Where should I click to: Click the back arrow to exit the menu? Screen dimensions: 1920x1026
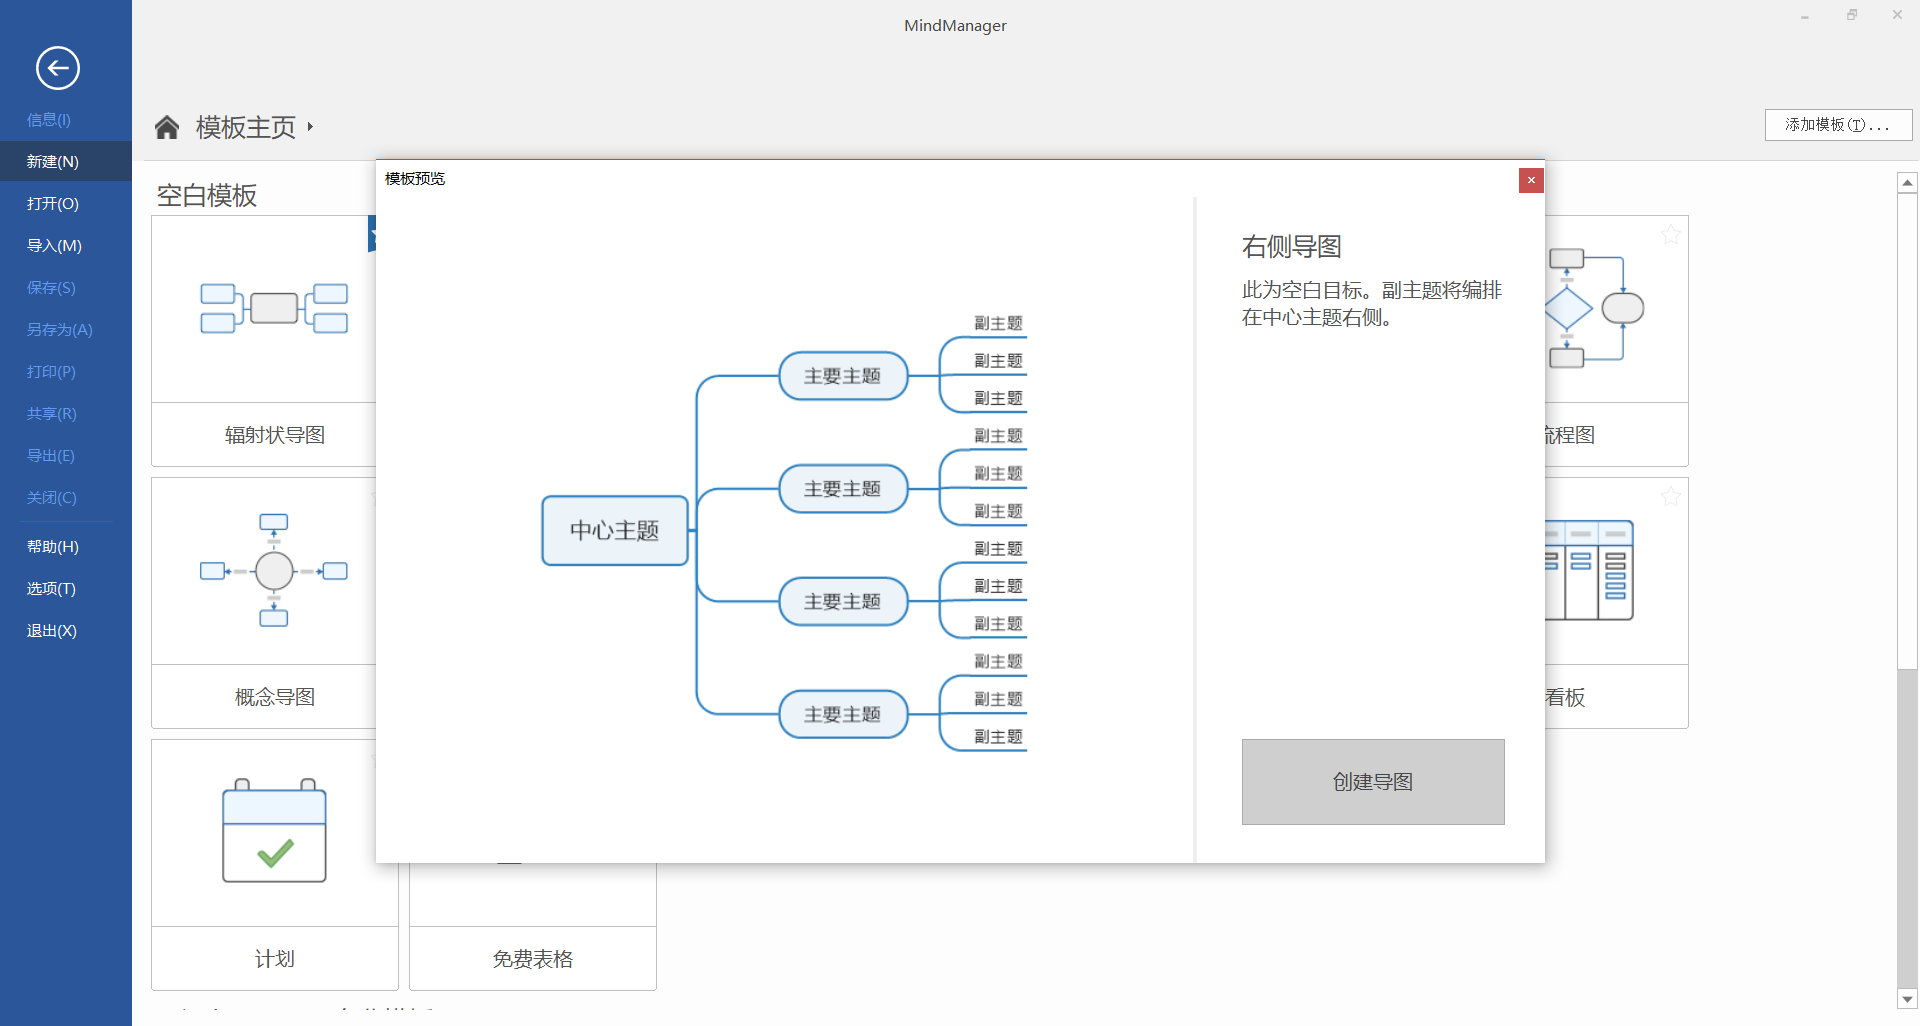[57, 68]
